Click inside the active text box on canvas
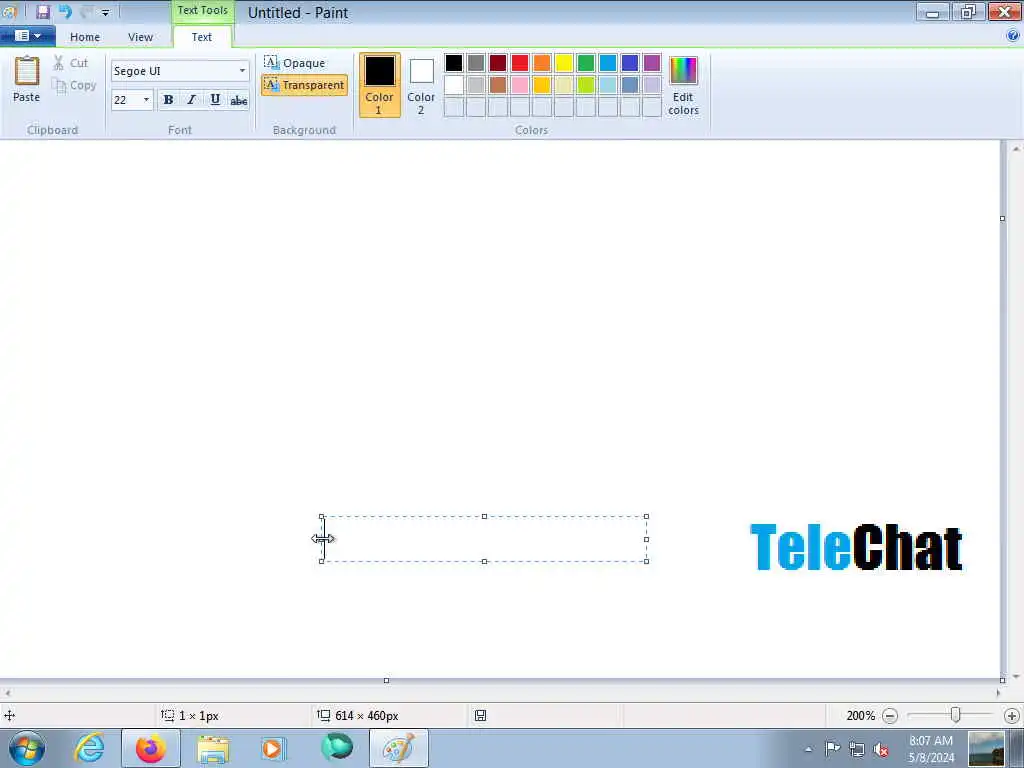1024x768 pixels. [x=484, y=539]
